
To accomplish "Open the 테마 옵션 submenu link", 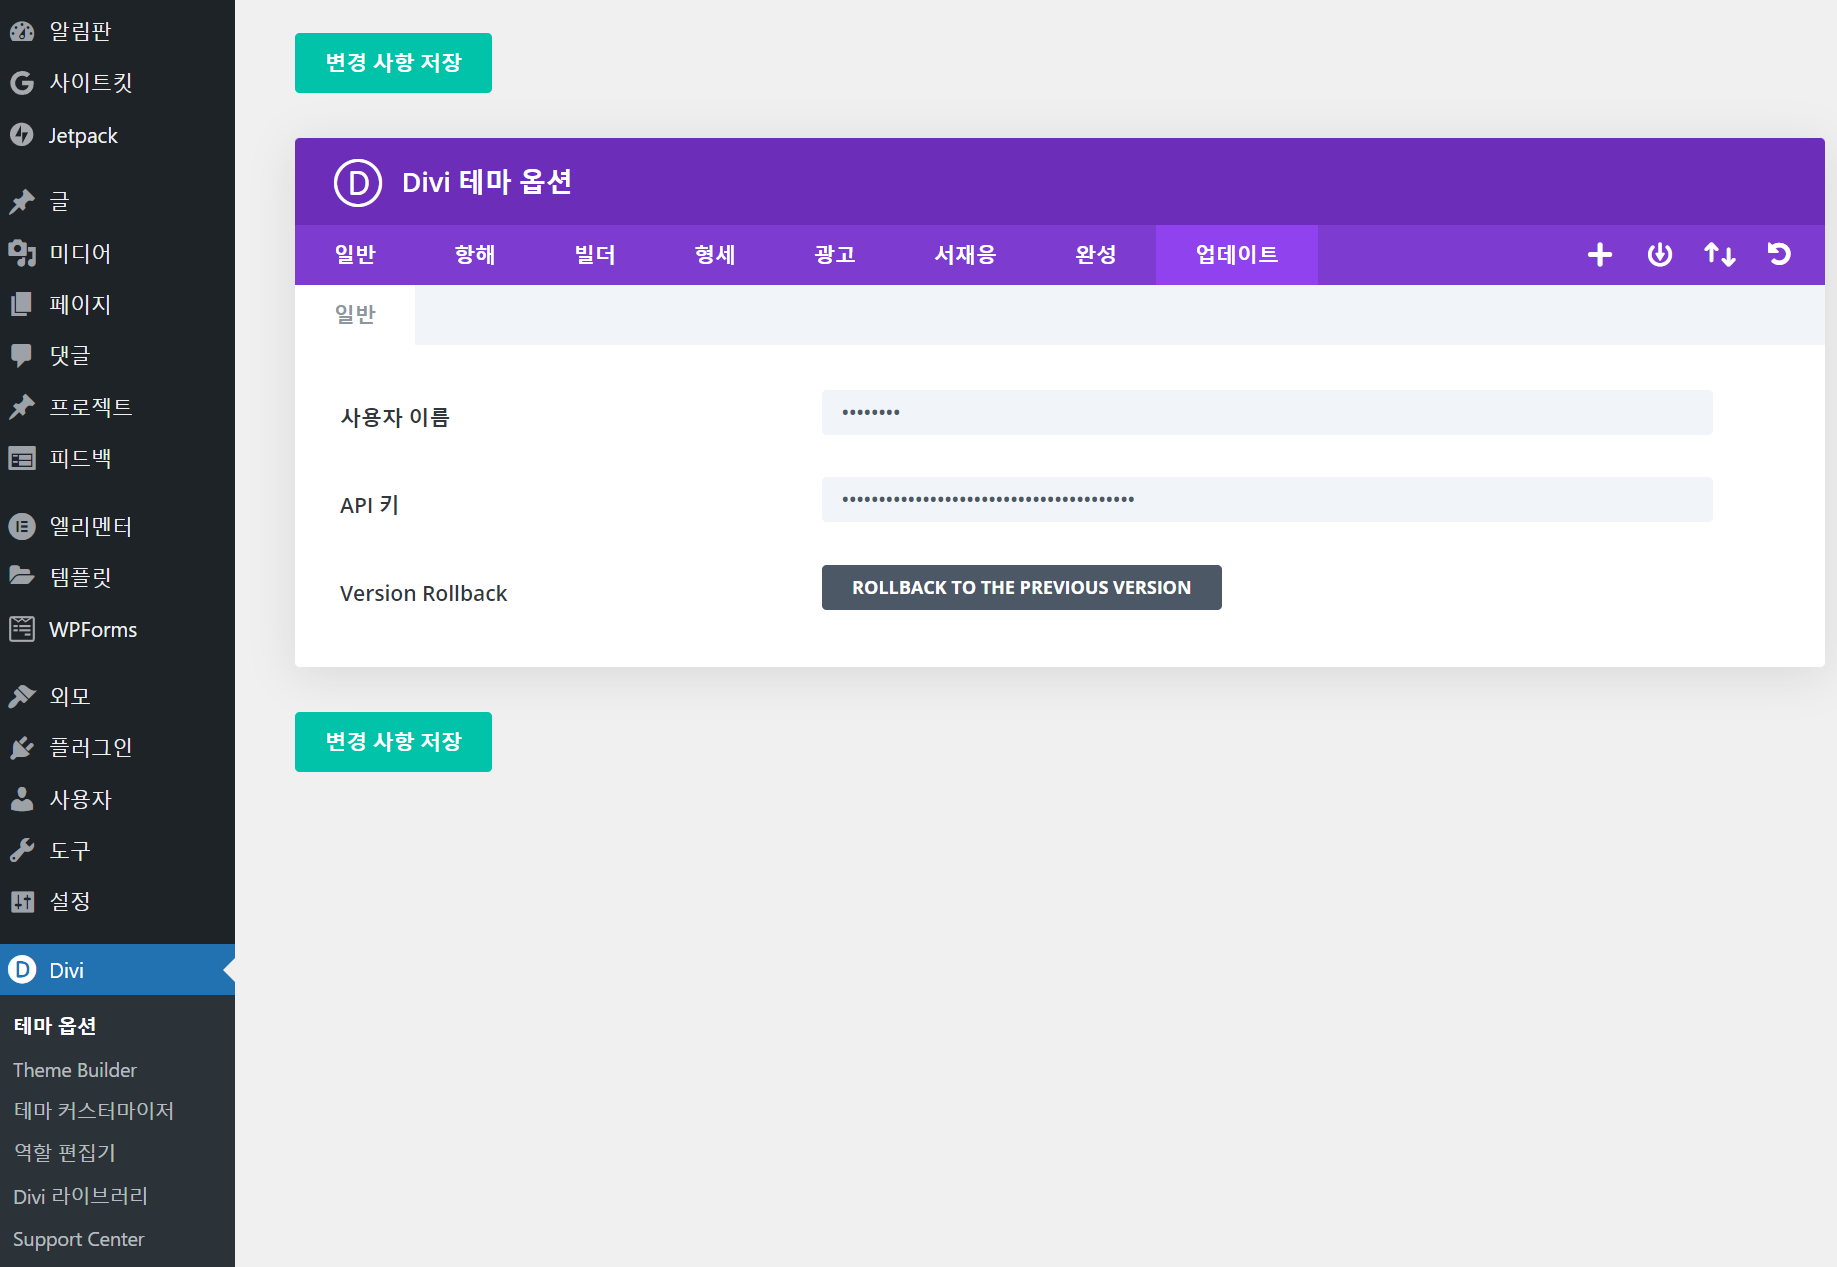I will click(55, 1026).
